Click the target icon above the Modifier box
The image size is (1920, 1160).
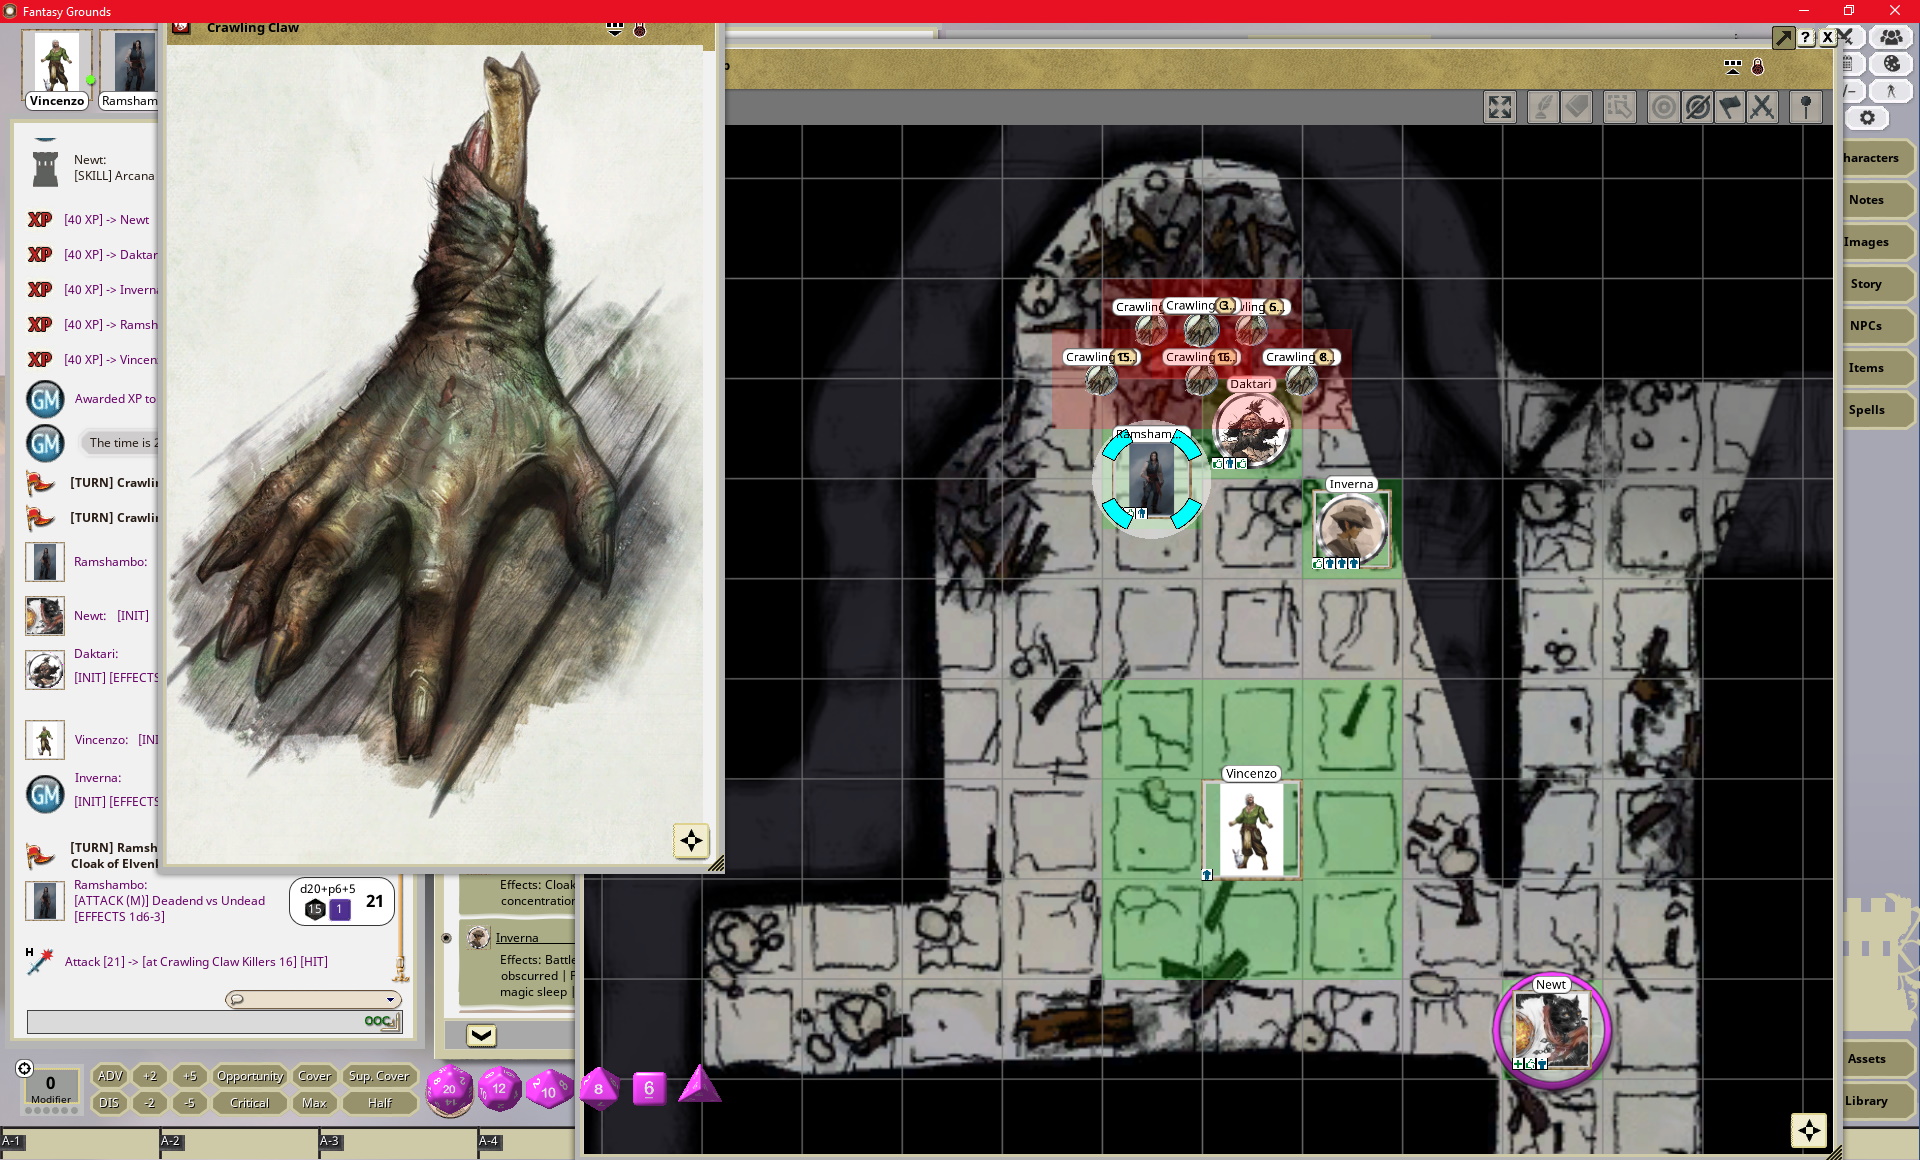click(x=25, y=1068)
